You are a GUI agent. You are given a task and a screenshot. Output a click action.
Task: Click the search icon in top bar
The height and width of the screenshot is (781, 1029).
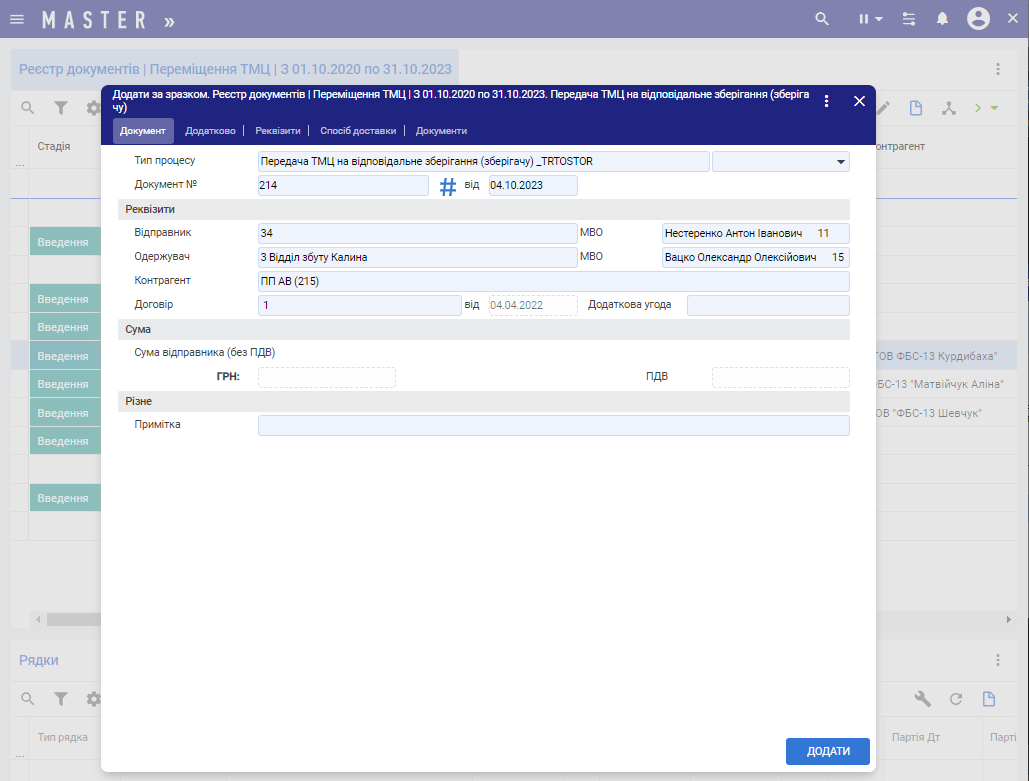tap(822, 19)
